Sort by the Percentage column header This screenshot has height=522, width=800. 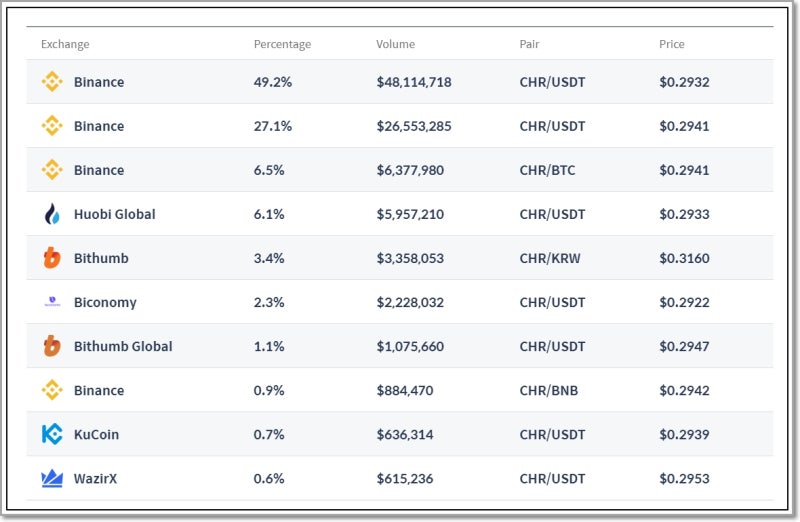click(282, 44)
